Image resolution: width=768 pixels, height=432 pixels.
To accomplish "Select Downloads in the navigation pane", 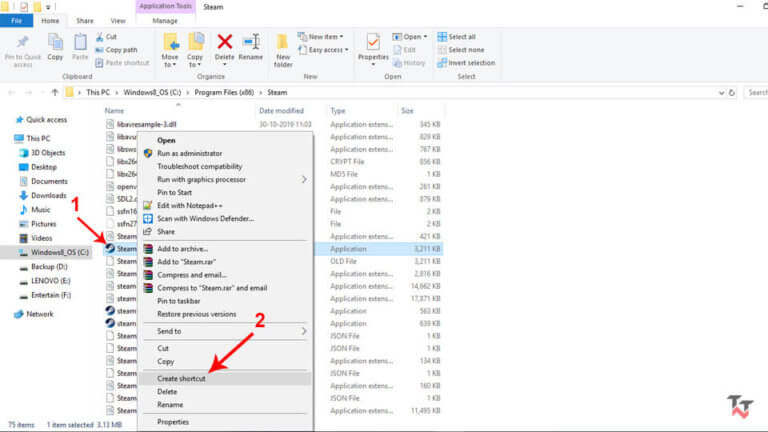I will point(43,195).
